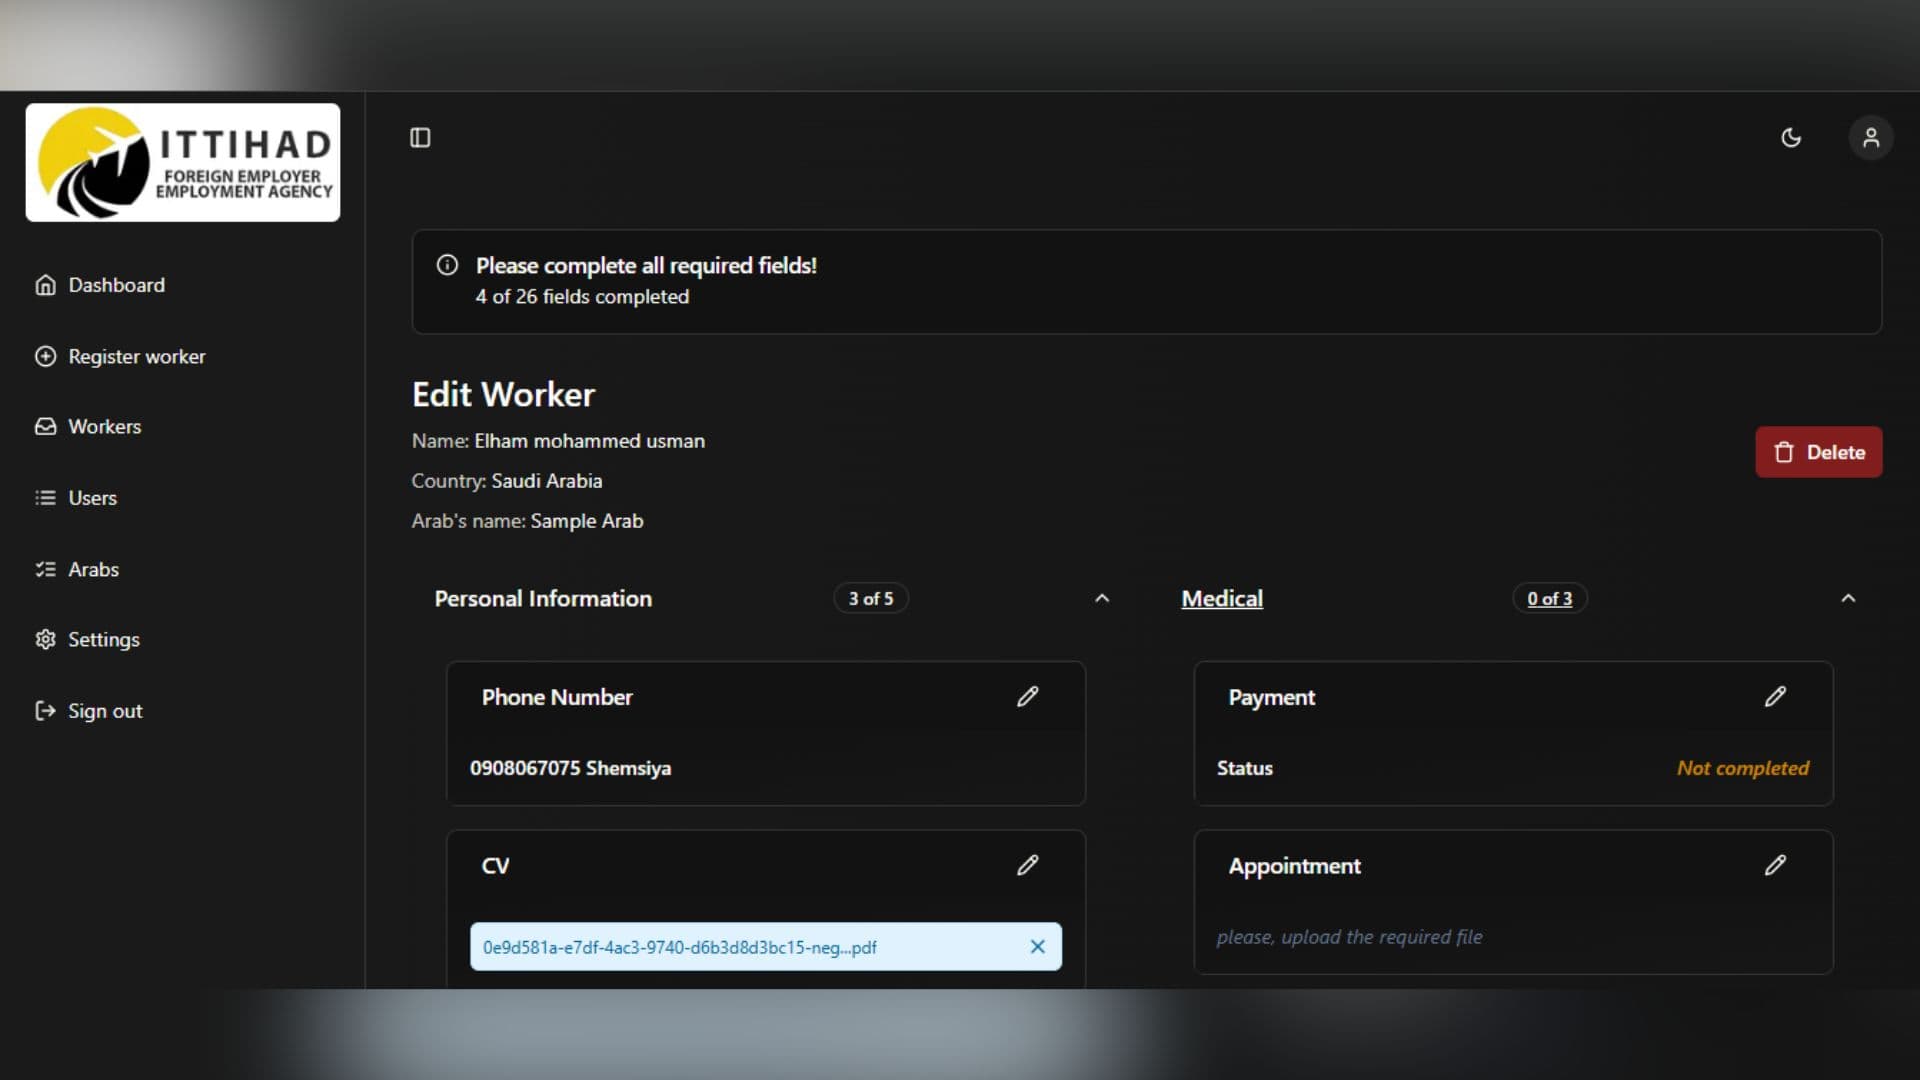The width and height of the screenshot is (1920, 1080).
Task: Toggle the sidebar panel icon
Action: coord(420,138)
